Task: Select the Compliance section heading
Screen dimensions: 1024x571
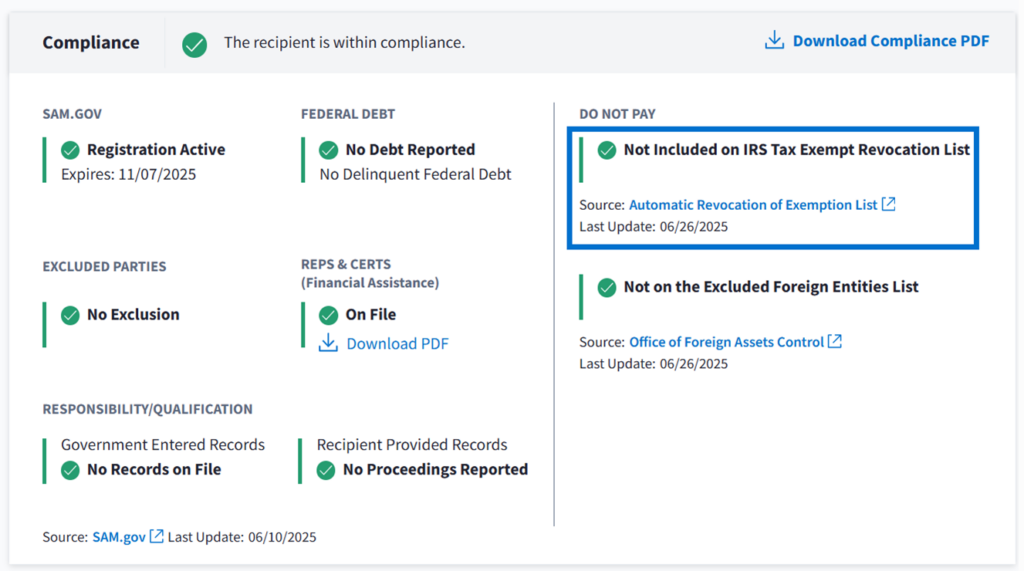Action: (91, 43)
